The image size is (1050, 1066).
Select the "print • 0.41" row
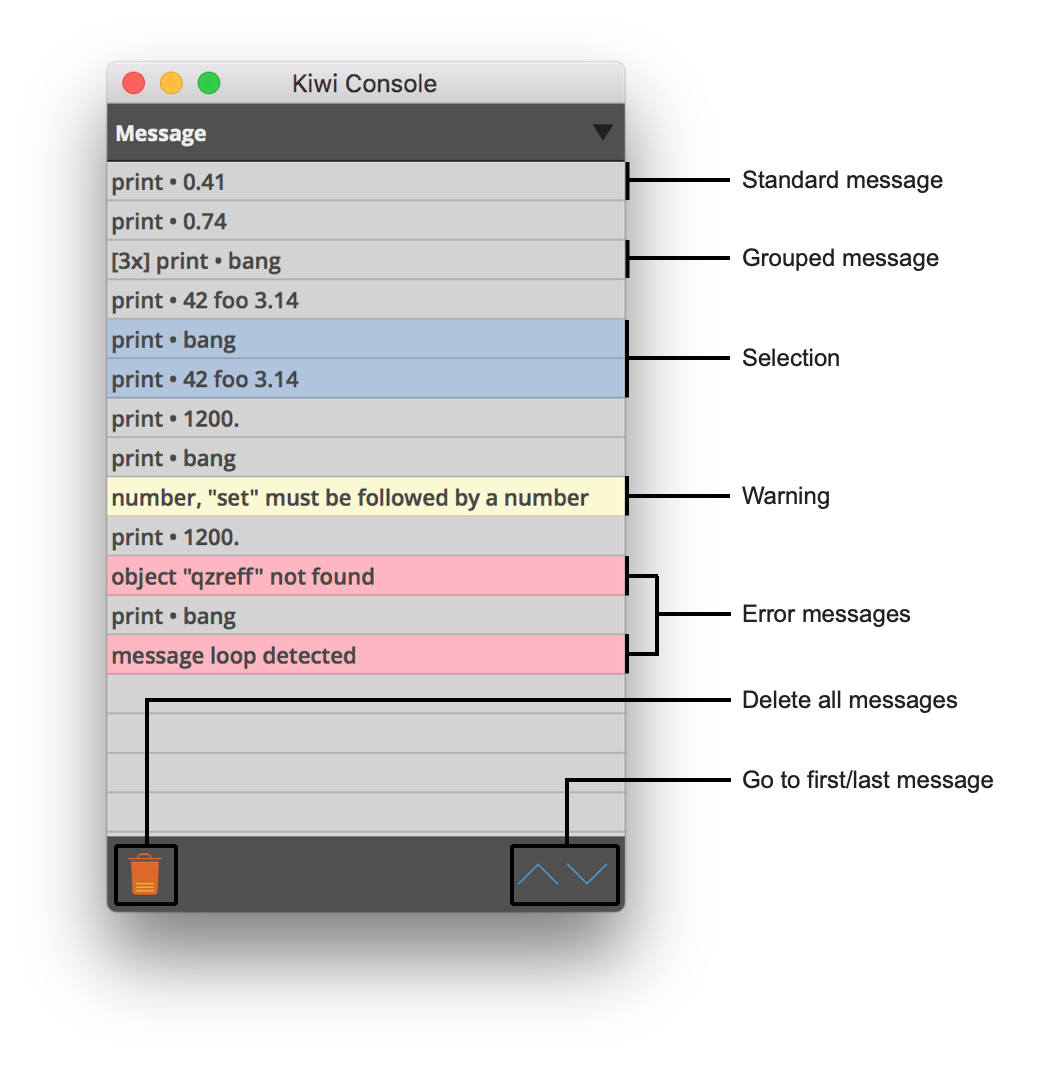[x=366, y=182]
